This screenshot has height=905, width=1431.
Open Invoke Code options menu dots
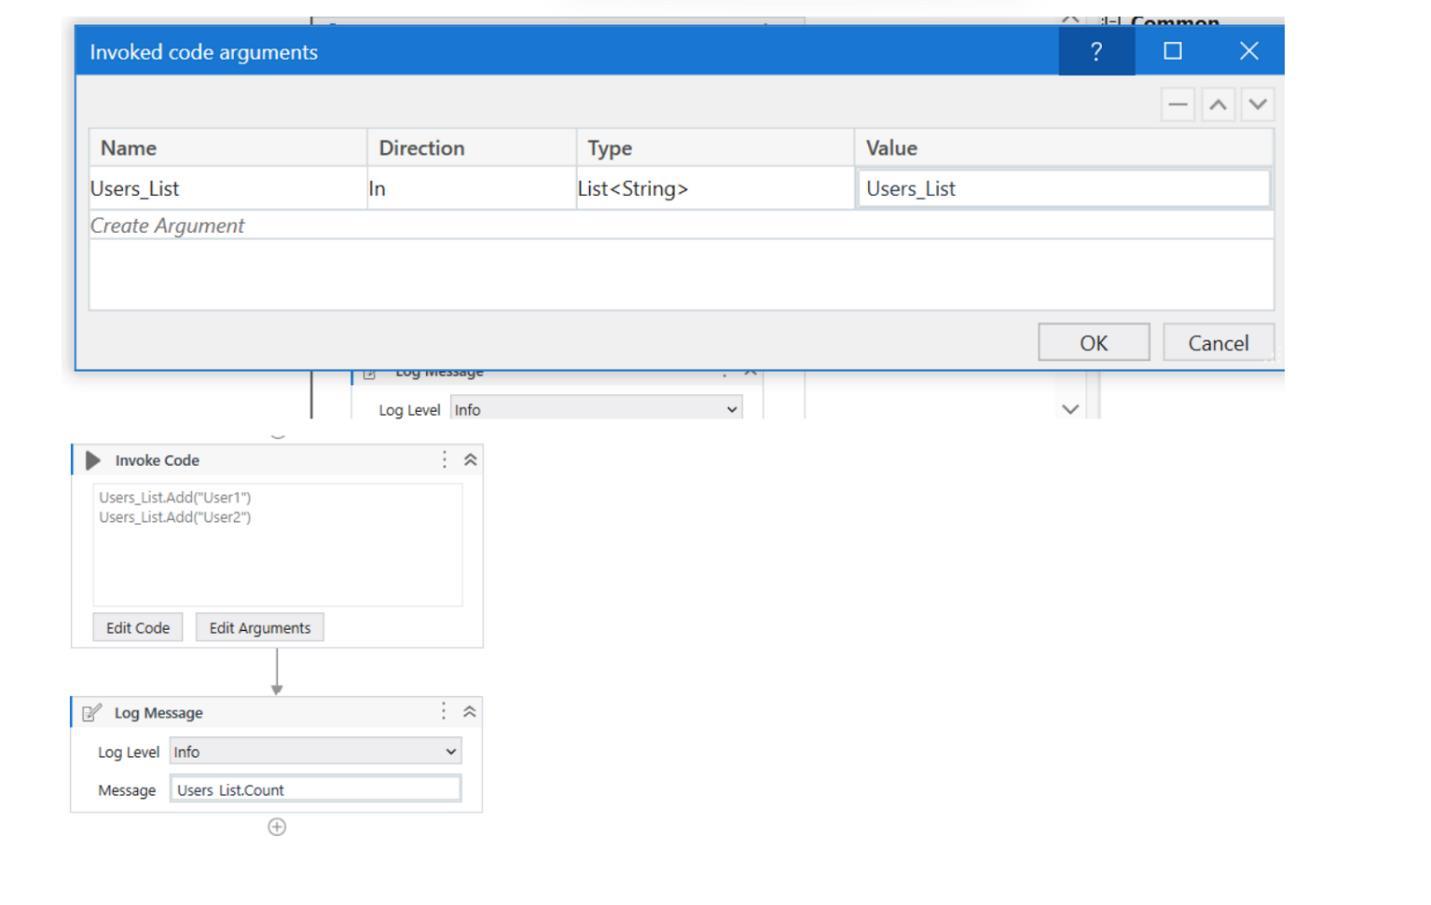coord(444,460)
